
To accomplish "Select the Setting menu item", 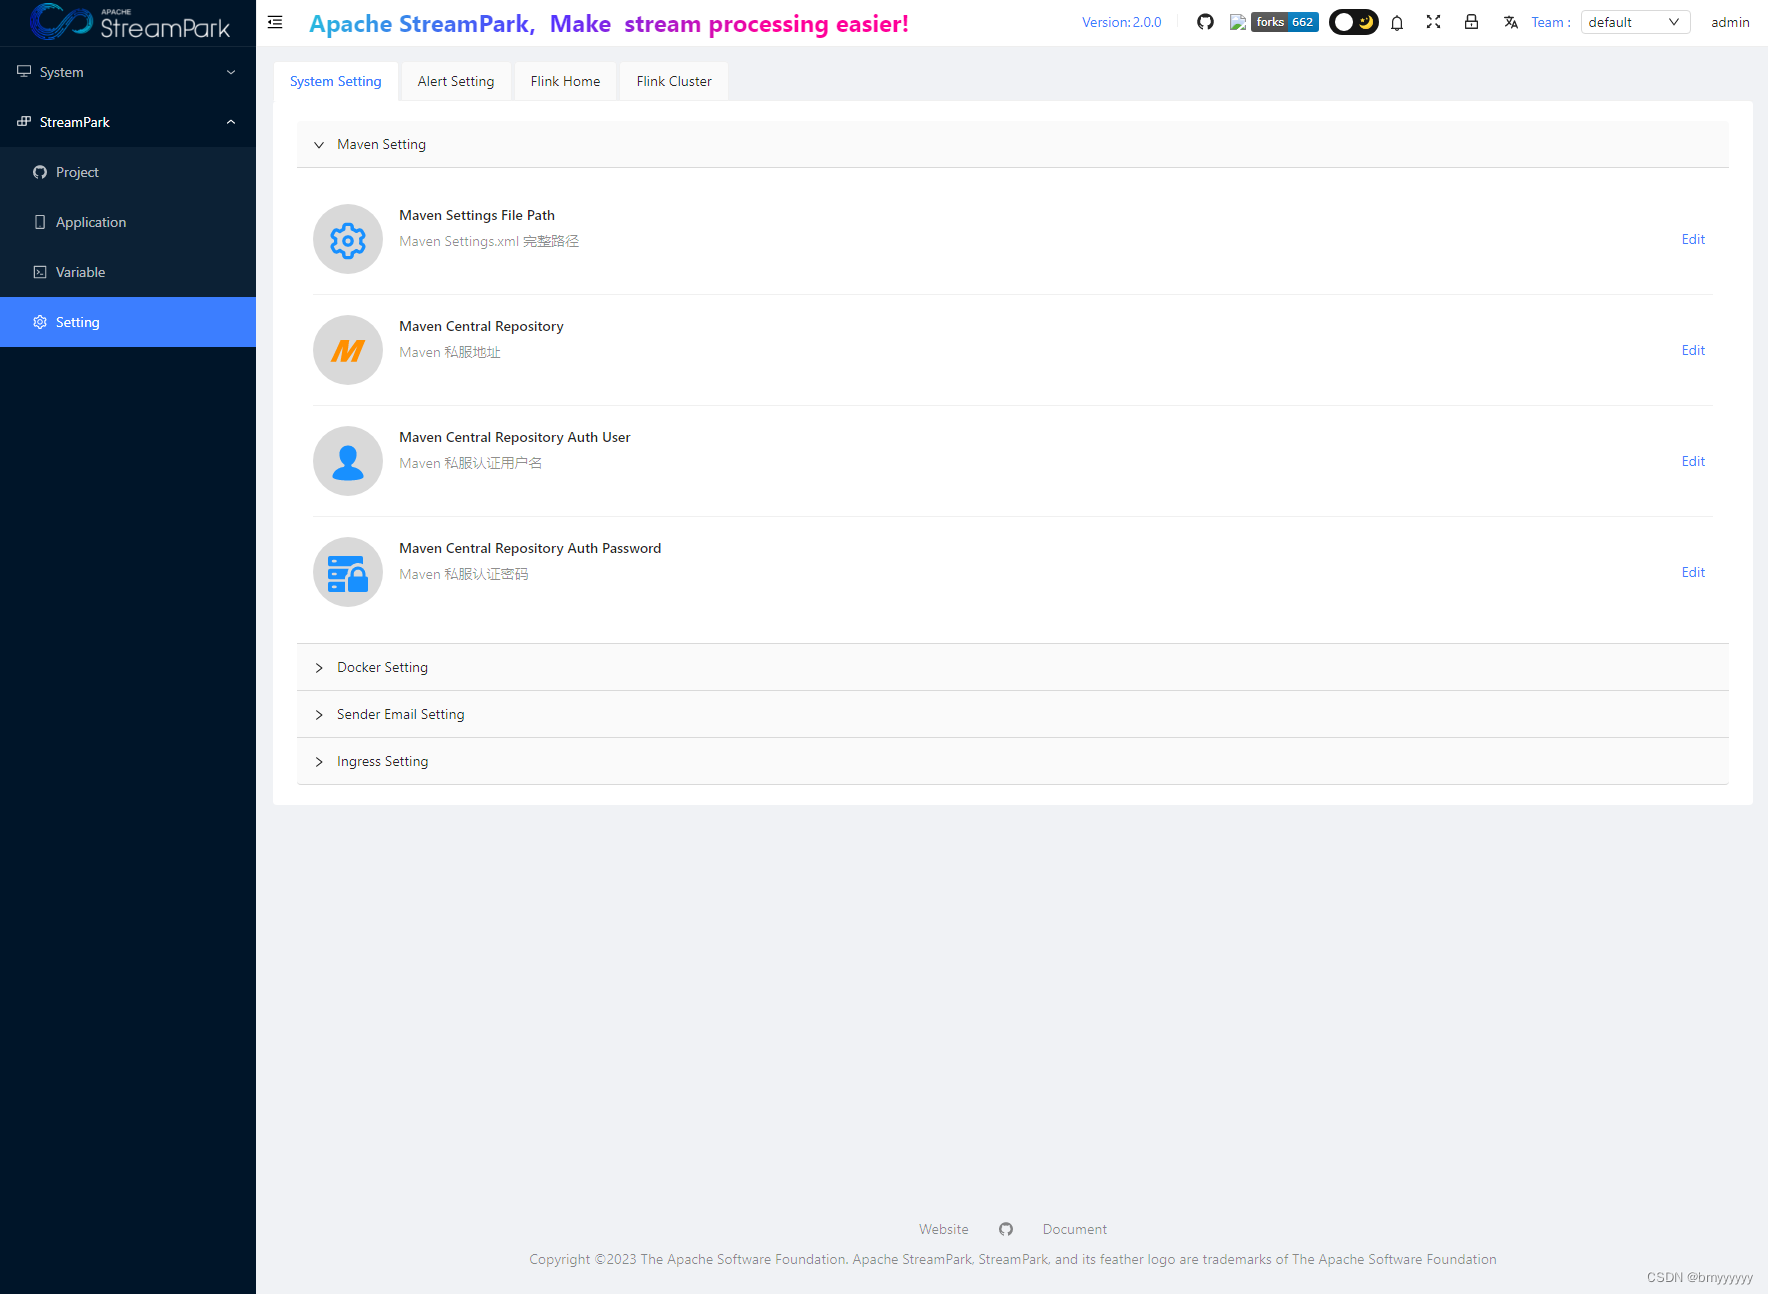I will [x=128, y=322].
